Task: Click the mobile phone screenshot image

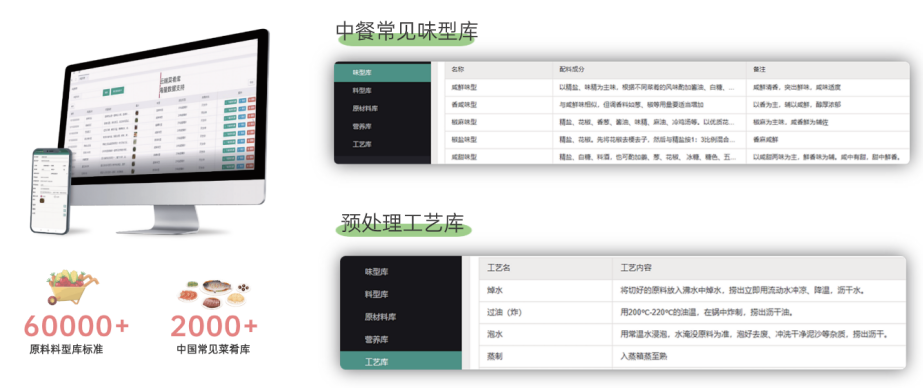Action: click(51, 191)
